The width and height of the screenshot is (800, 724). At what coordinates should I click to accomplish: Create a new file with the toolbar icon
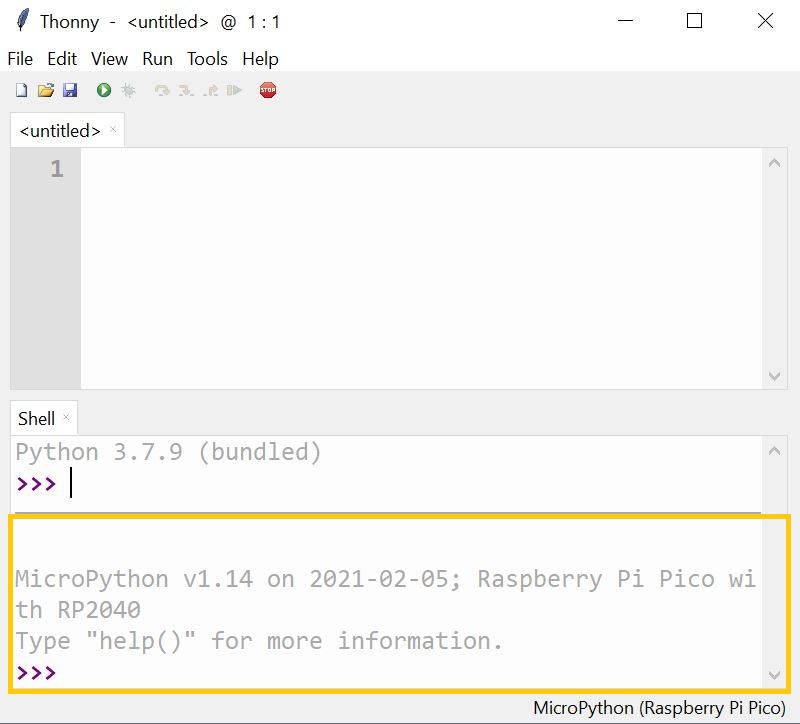tap(21, 91)
